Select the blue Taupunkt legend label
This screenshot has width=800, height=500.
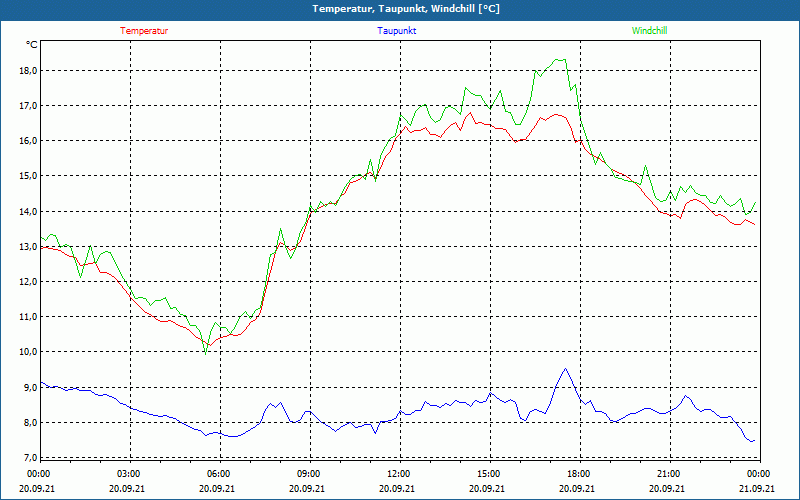point(397,31)
